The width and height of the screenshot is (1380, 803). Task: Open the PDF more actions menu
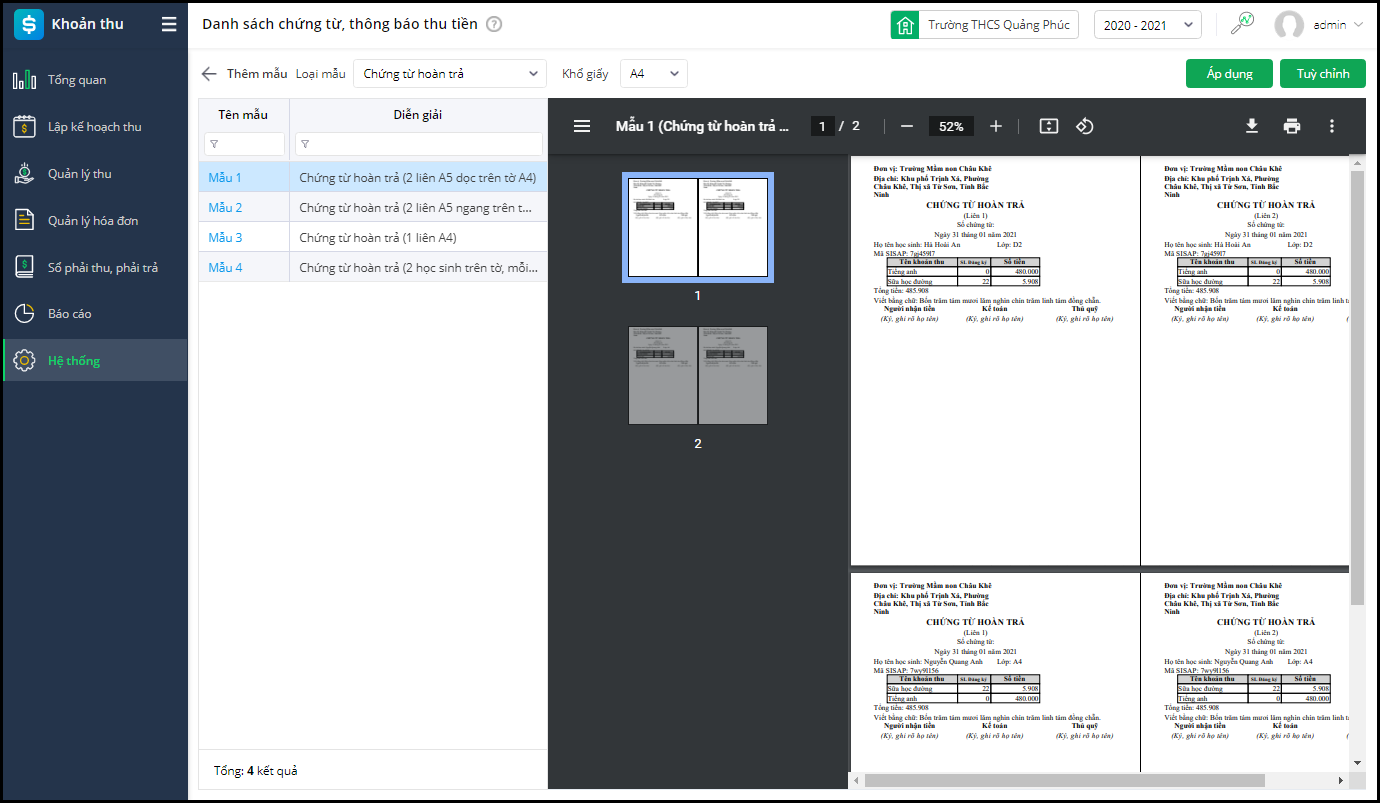pyautogui.click(x=1332, y=126)
